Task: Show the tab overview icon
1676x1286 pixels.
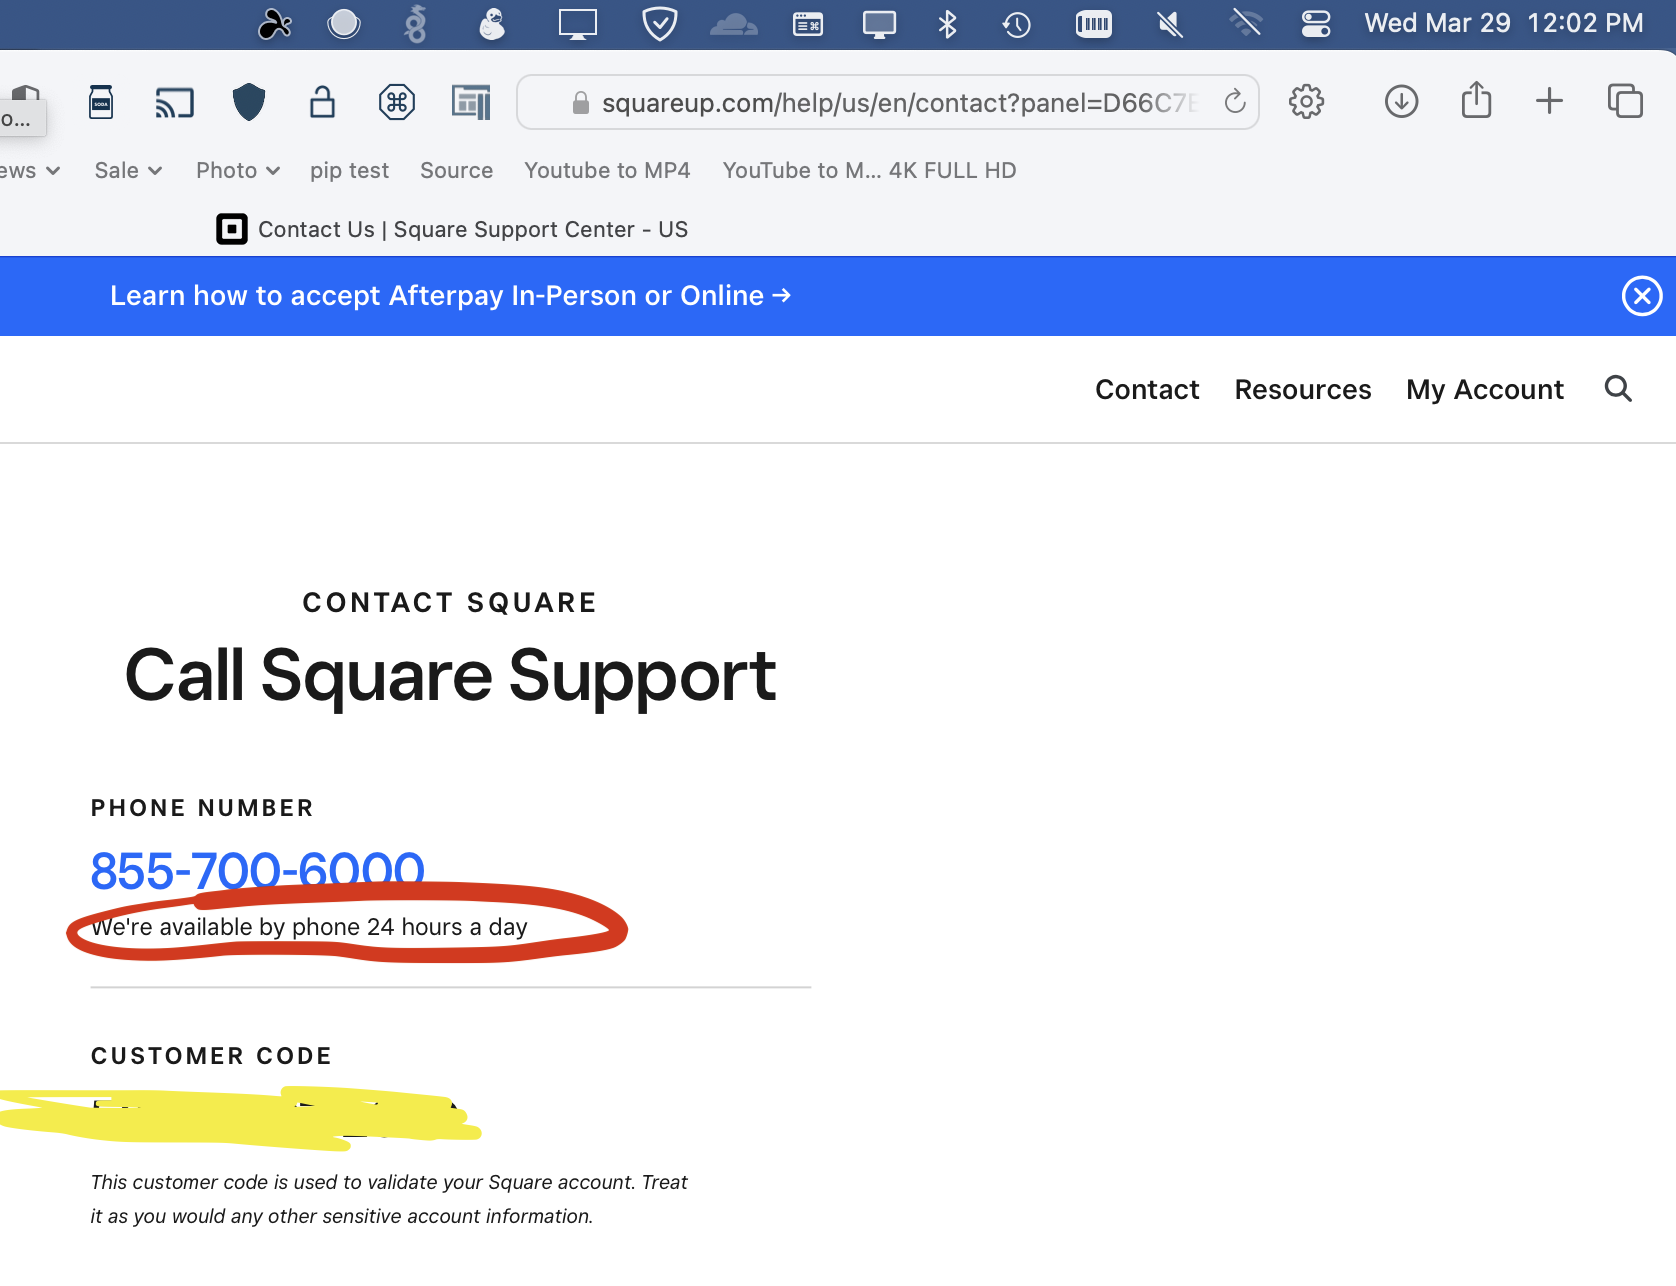Action: (x=1624, y=101)
